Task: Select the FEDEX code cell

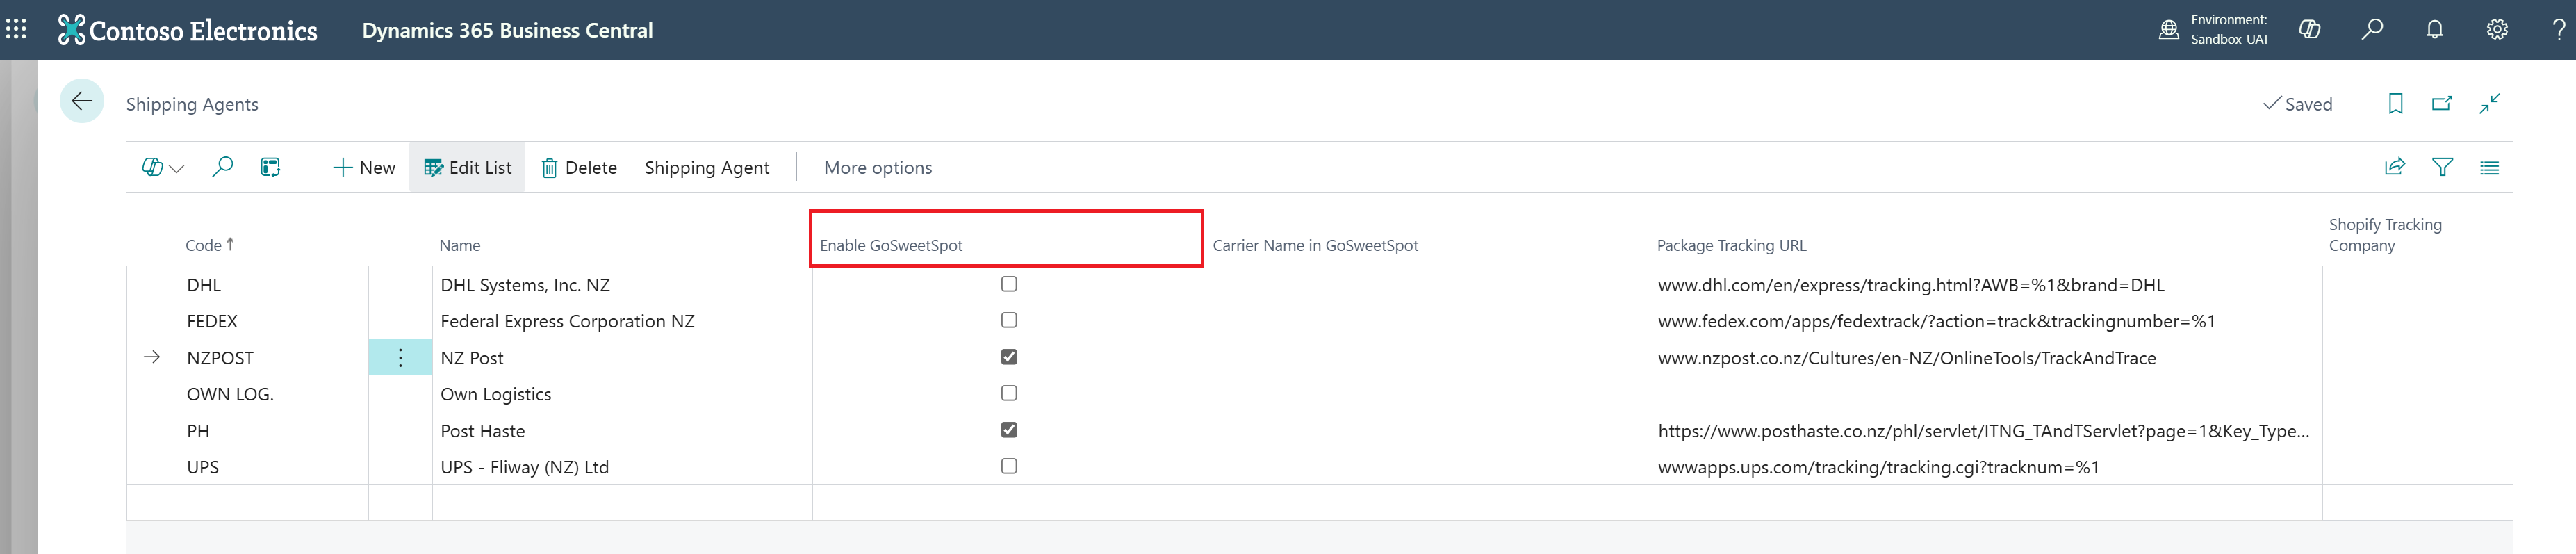Action: pyautogui.click(x=273, y=321)
